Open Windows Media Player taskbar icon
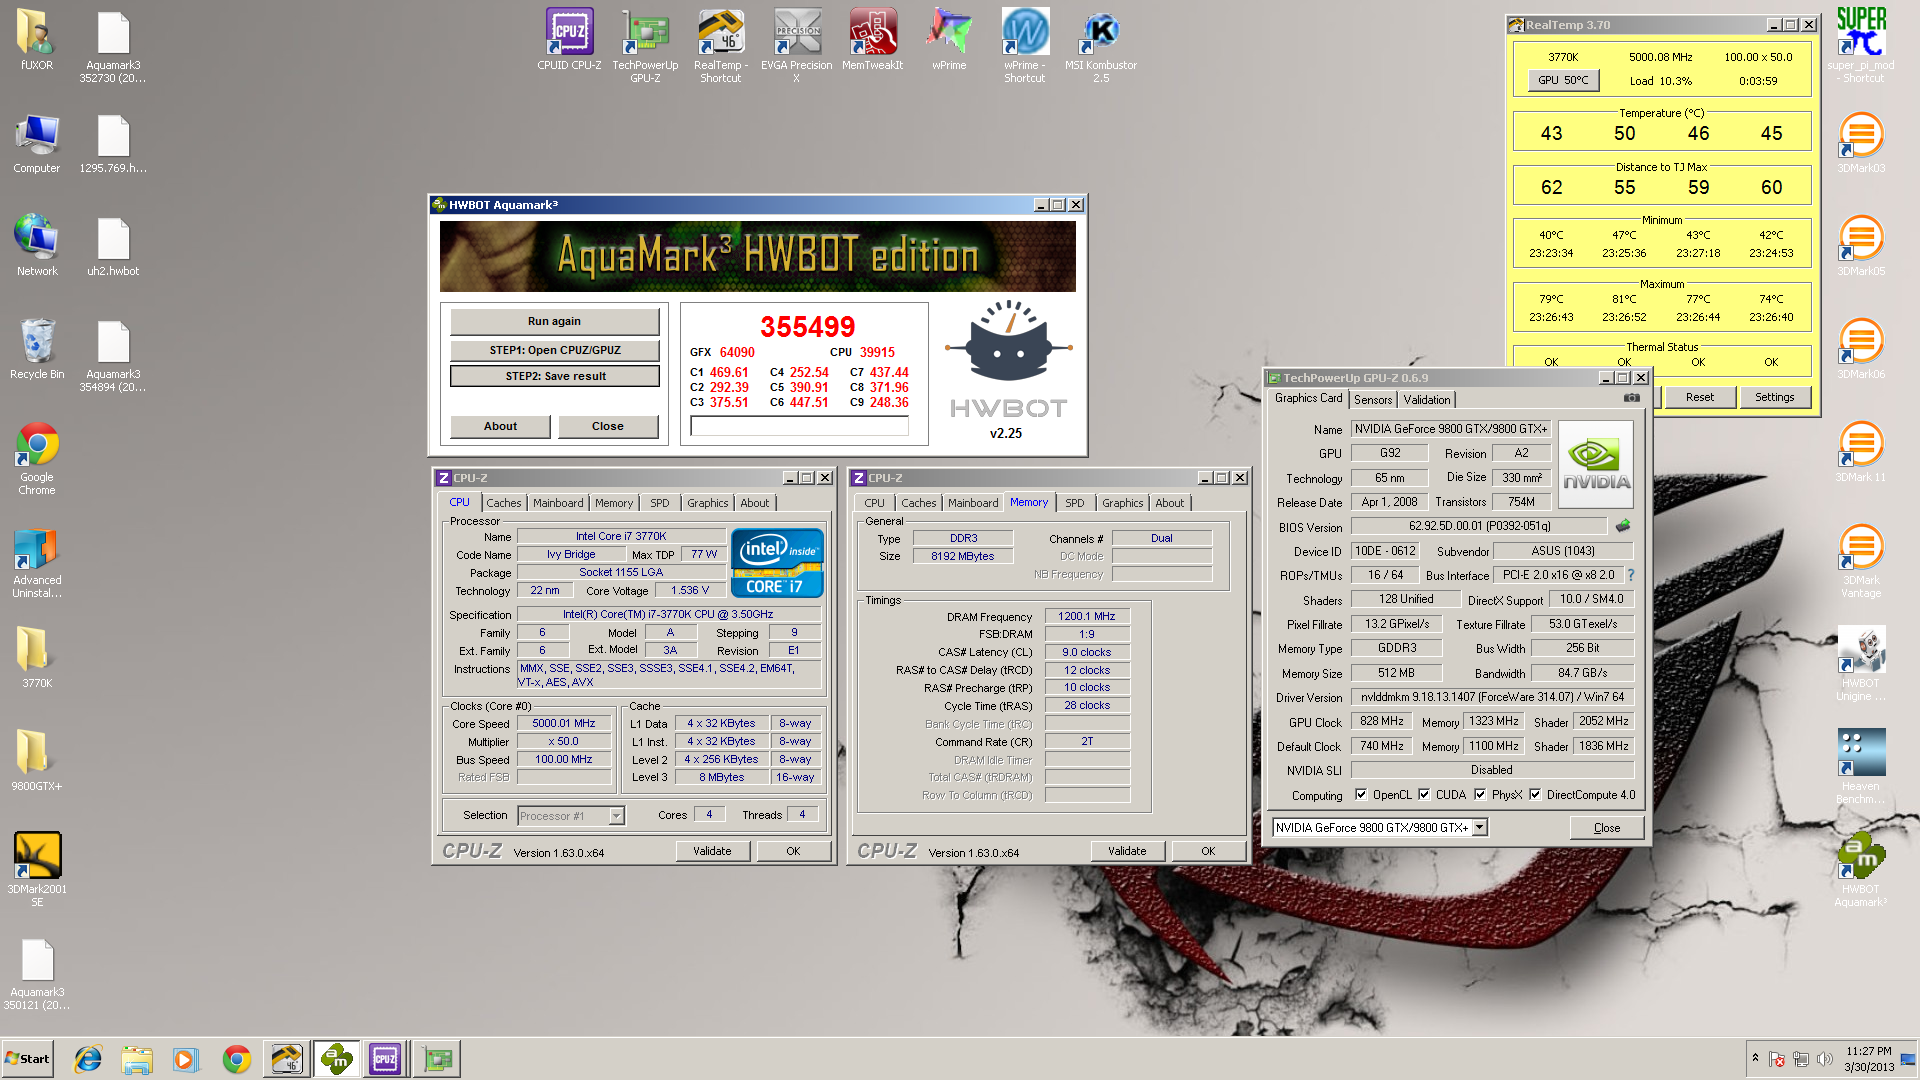The height and width of the screenshot is (1080, 1920). (186, 1059)
